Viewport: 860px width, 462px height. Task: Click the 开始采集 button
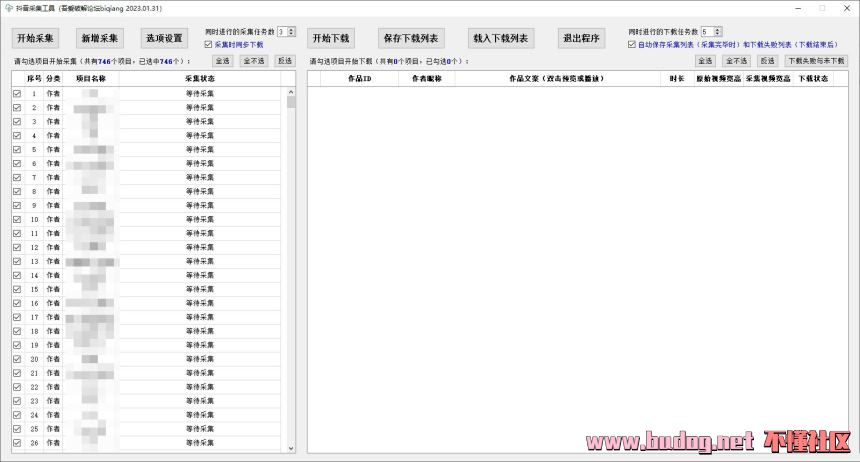pyautogui.click(x=35, y=38)
